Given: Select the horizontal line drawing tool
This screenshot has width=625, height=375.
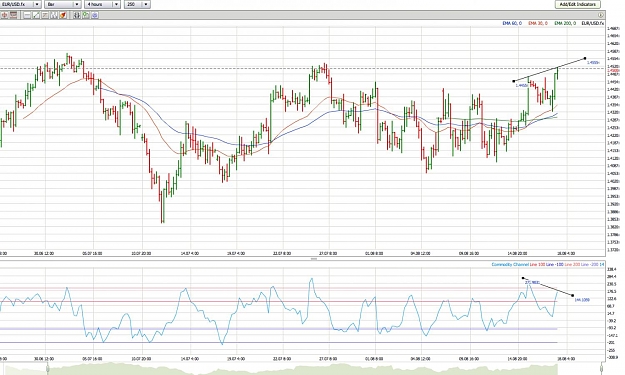Looking at the screenshot, I should click(x=27, y=15).
